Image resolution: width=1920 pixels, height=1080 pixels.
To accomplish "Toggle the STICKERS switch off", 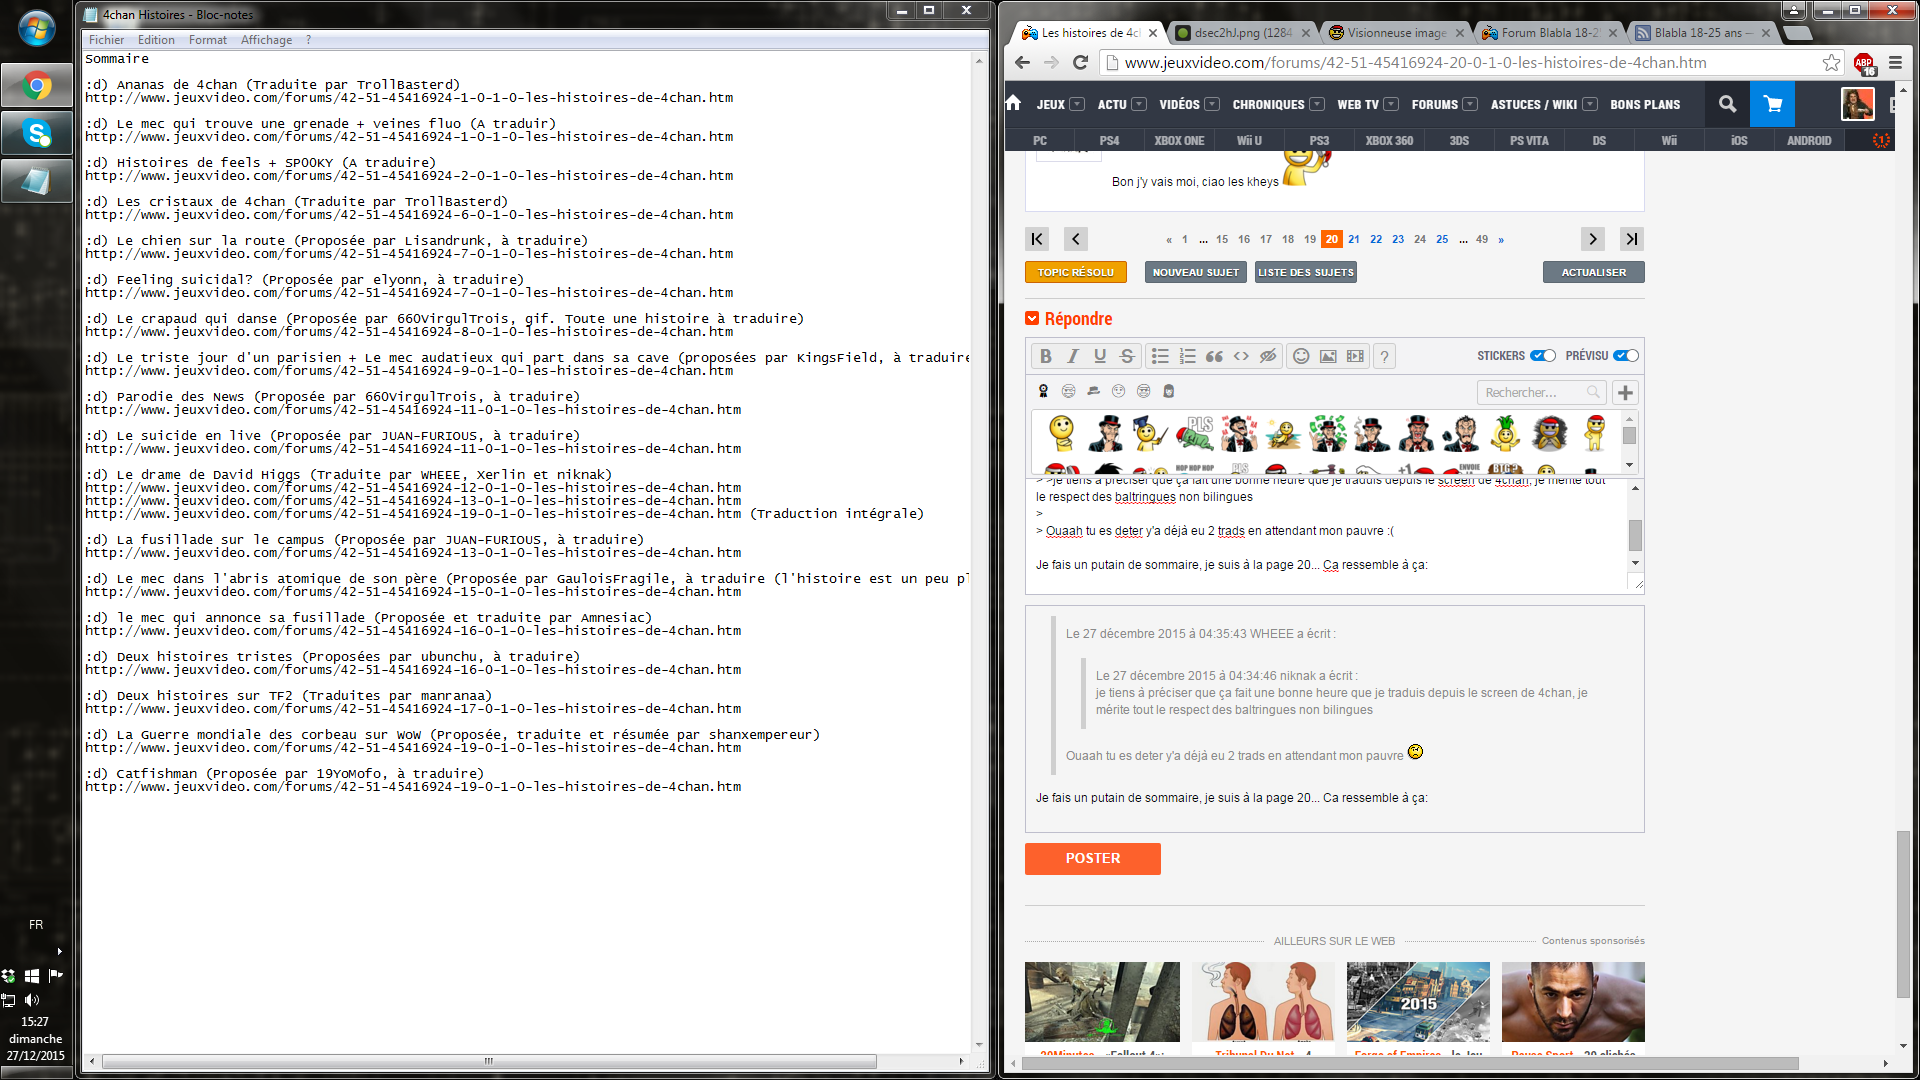I will click(1543, 356).
